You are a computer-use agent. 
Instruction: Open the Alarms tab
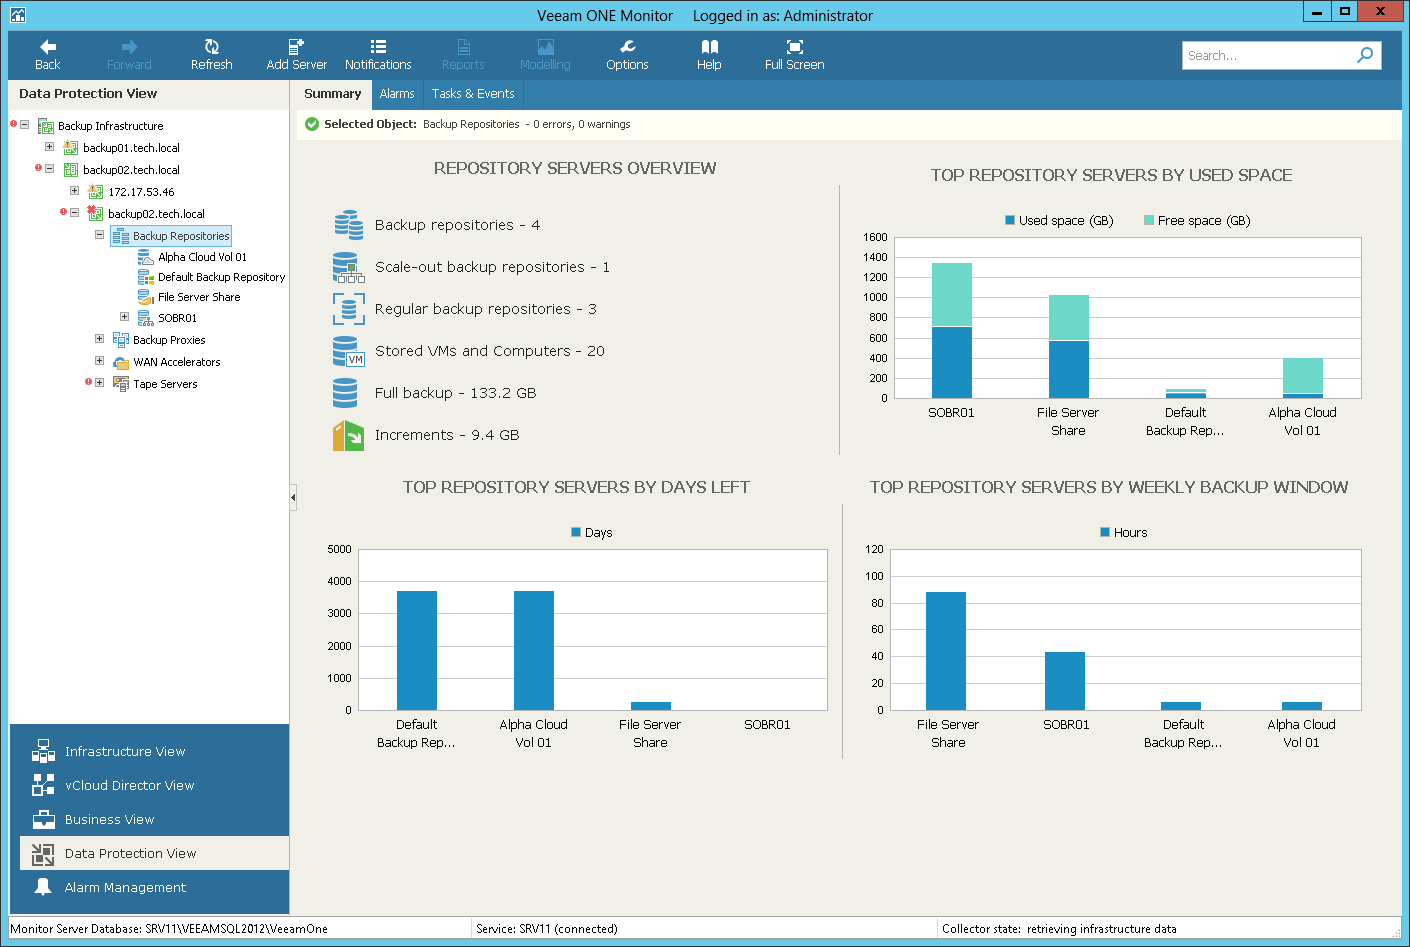coord(397,94)
